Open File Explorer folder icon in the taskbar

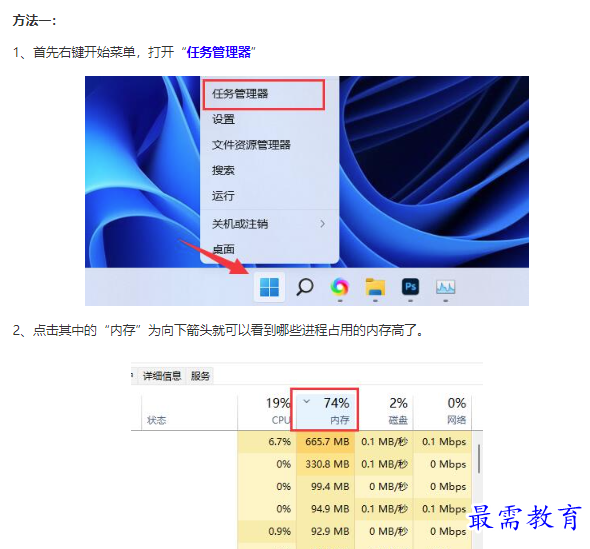click(x=375, y=287)
